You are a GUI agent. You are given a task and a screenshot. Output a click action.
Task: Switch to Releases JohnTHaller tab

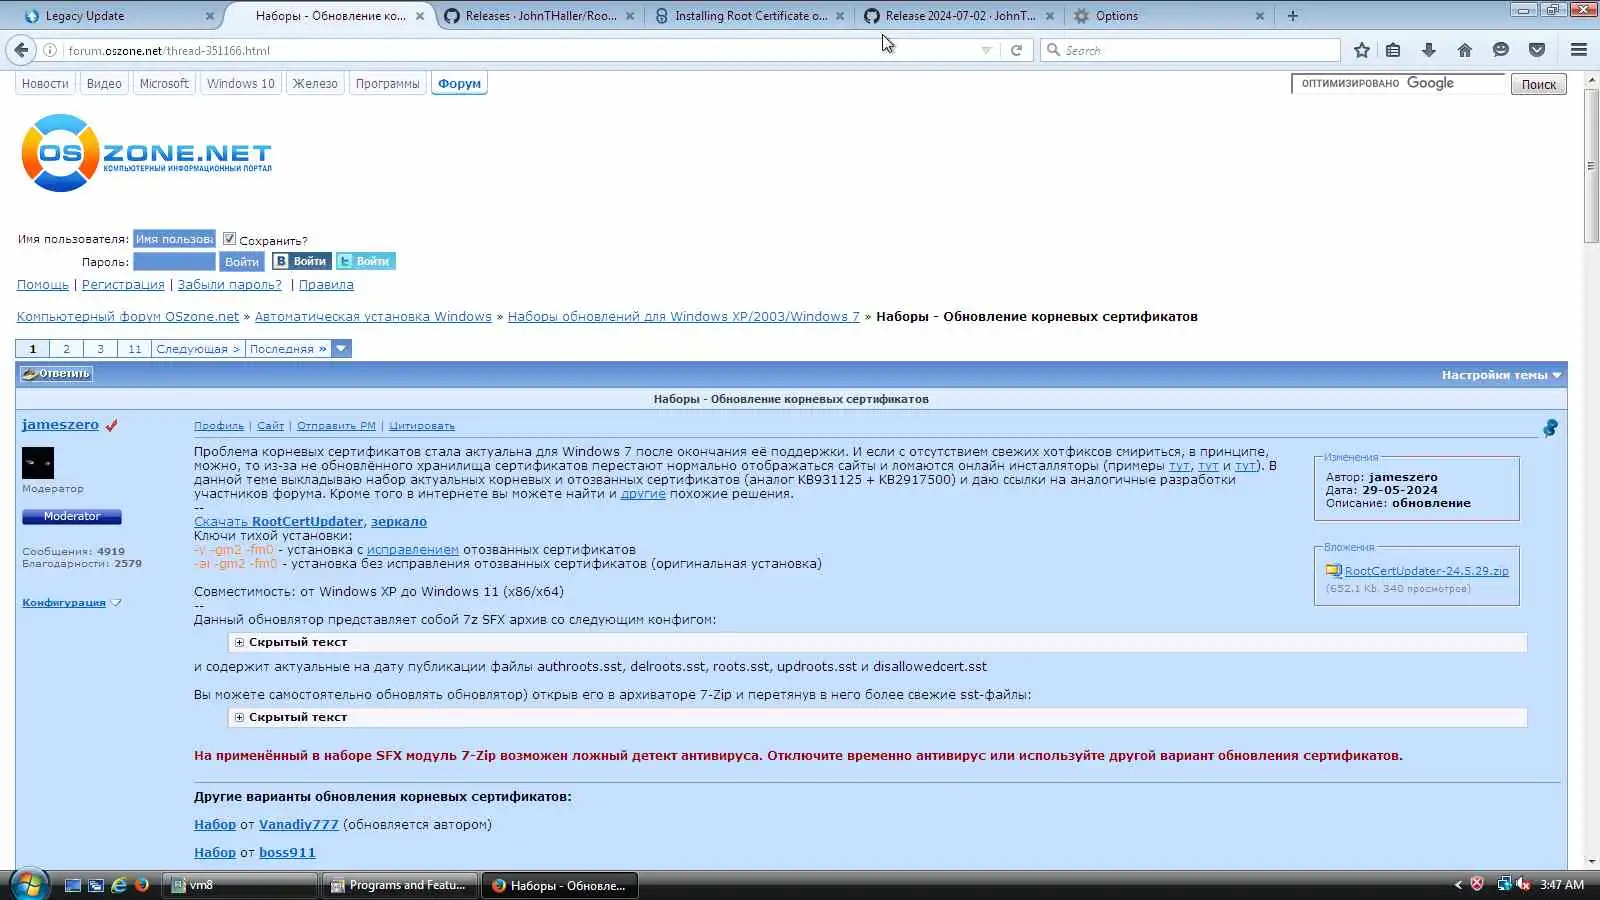point(538,16)
